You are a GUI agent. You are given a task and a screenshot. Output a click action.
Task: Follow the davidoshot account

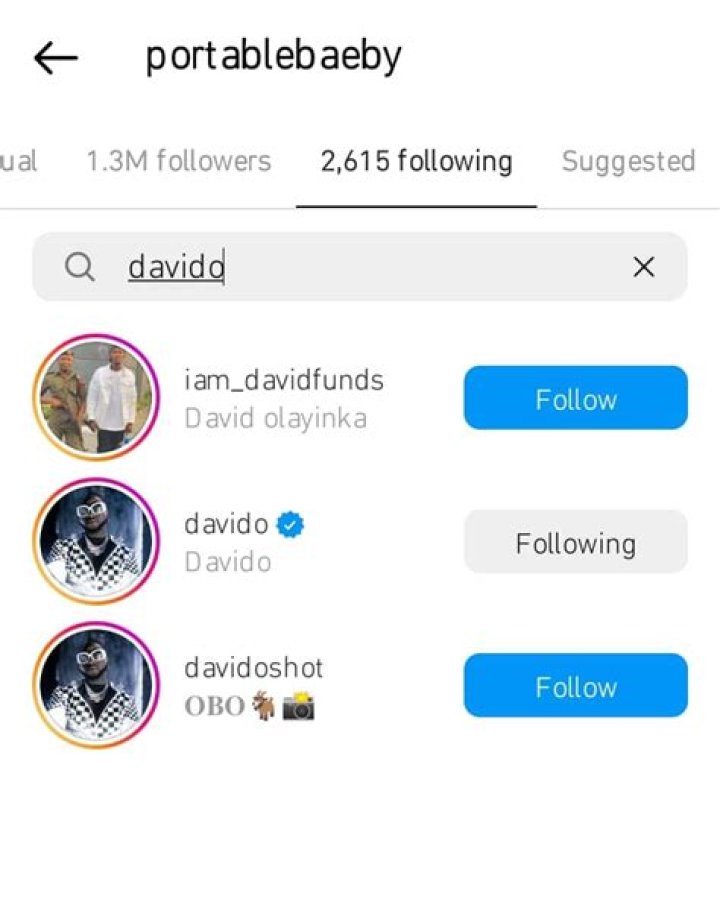coord(576,685)
